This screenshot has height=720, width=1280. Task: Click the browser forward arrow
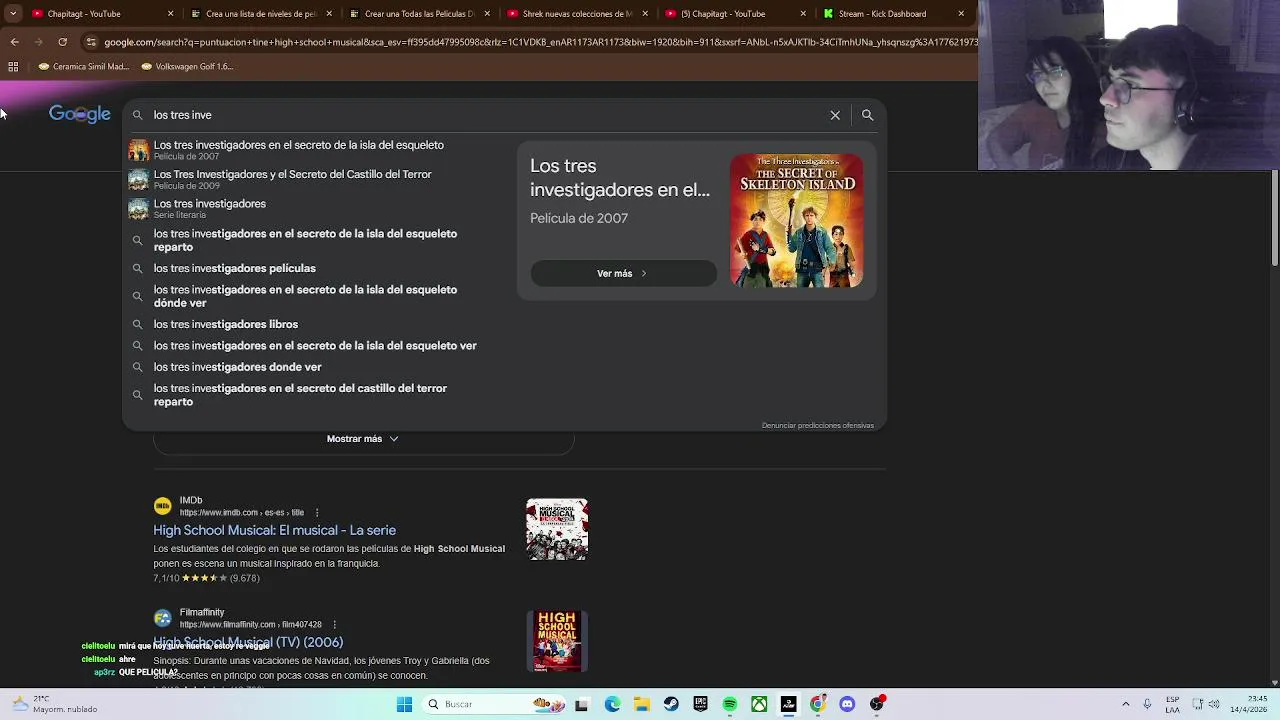38,42
